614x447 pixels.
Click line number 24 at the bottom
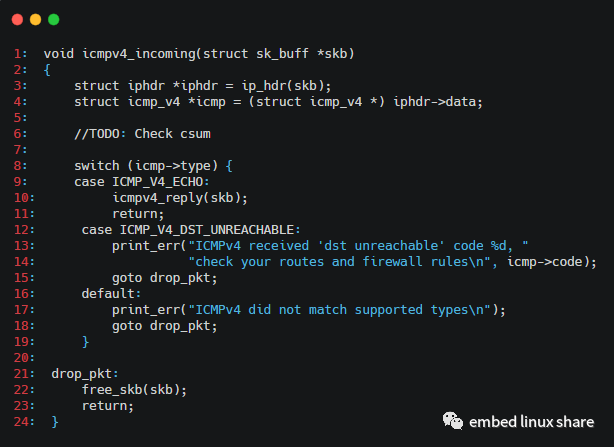[21, 423]
